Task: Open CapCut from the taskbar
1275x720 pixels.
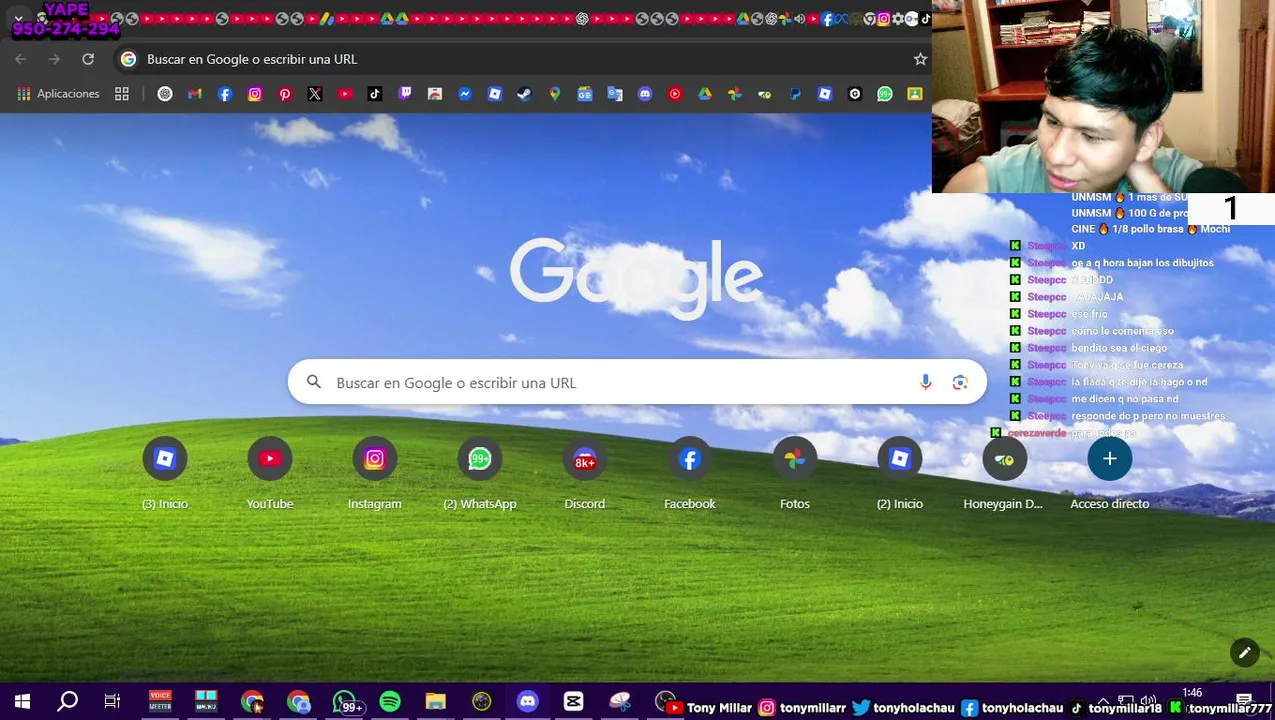Action: [x=573, y=702]
